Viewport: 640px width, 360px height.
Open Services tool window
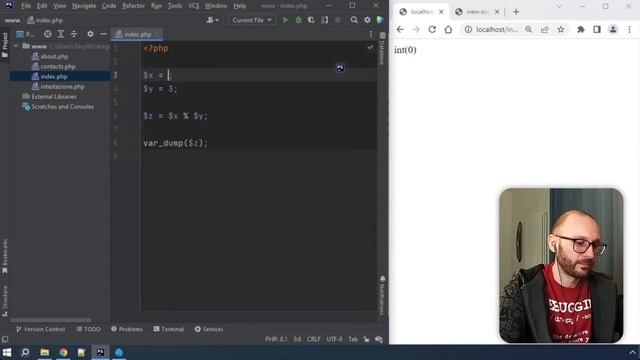click(x=209, y=329)
